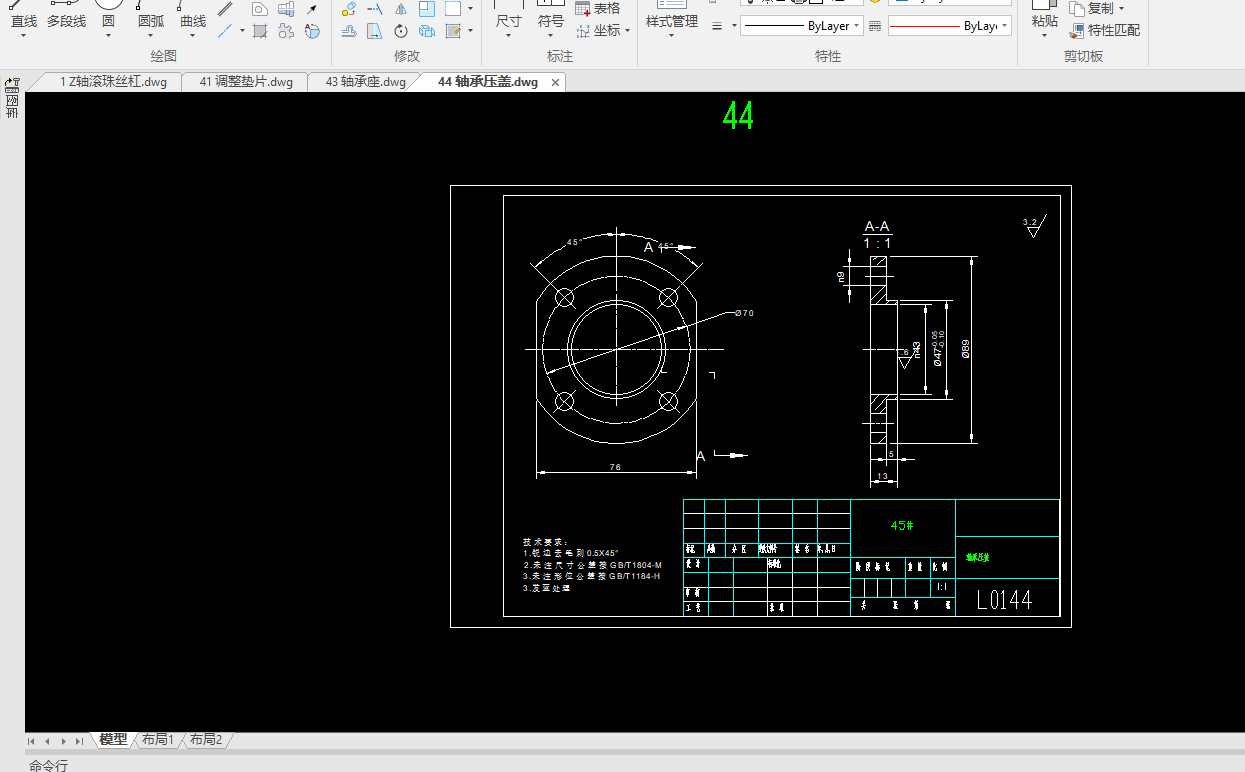Switch to the 43 轴承座.dwg tab
1245x772 pixels.
pyautogui.click(x=365, y=82)
